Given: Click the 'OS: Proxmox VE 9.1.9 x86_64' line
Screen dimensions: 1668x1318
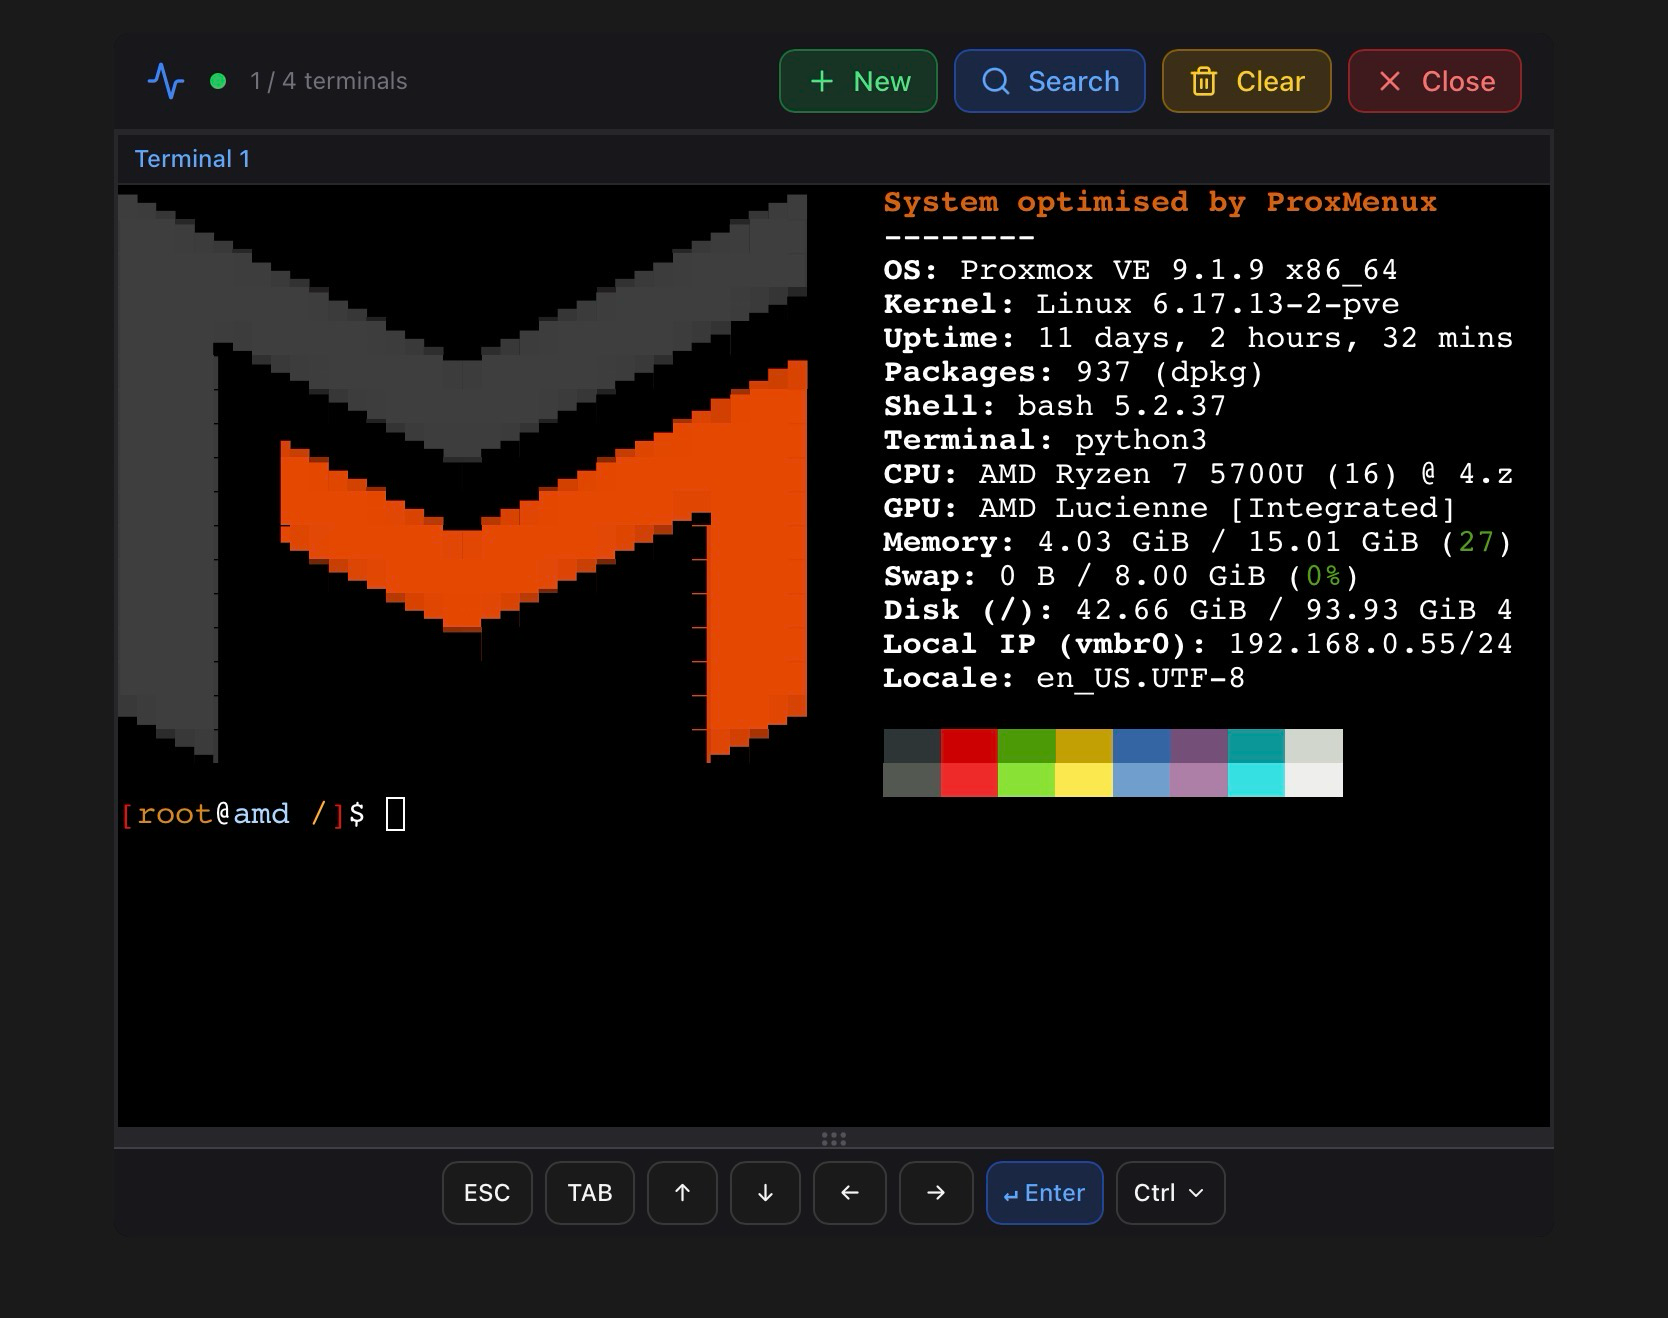Looking at the screenshot, I should pyautogui.click(x=1141, y=271).
